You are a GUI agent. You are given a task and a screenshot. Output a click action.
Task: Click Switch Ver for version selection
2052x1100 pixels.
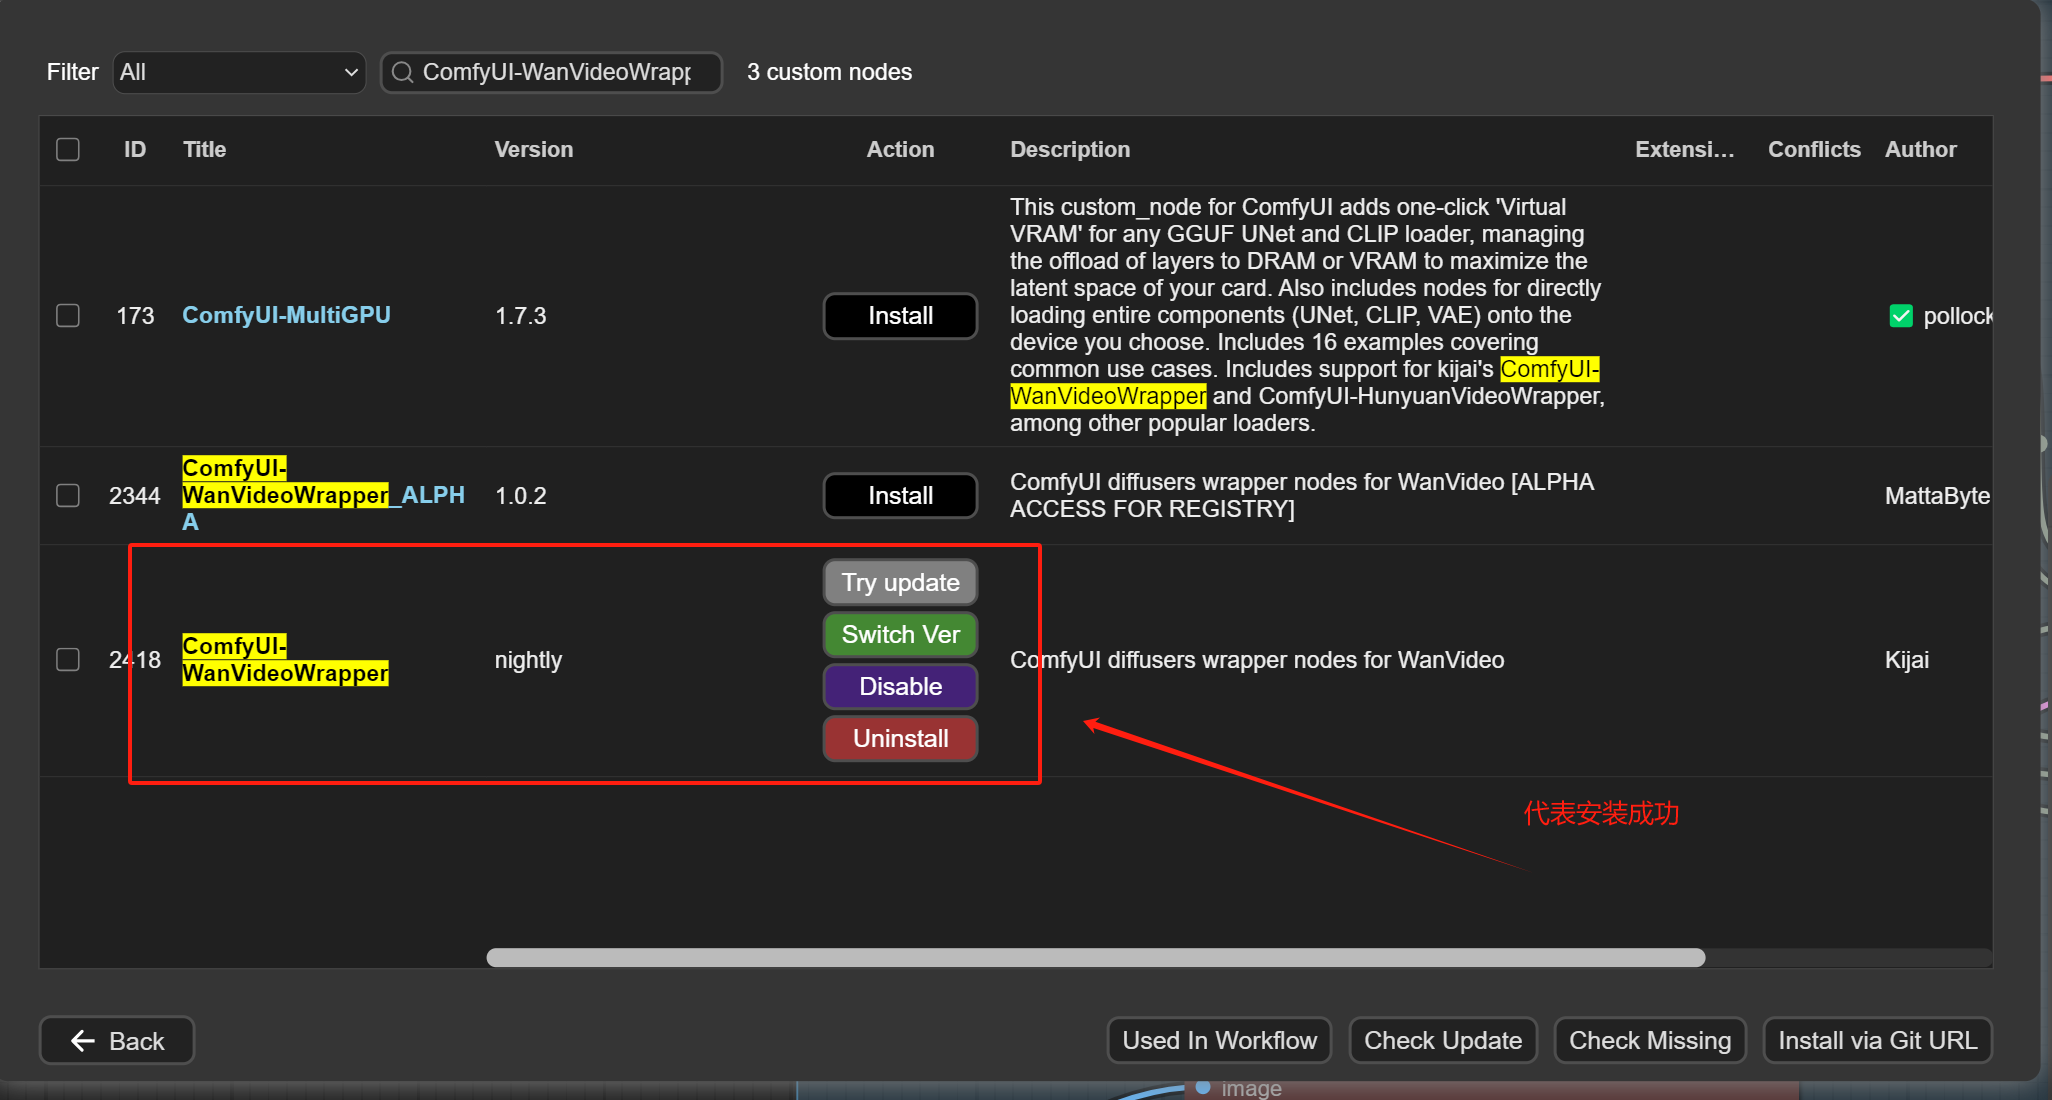point(900,635)
